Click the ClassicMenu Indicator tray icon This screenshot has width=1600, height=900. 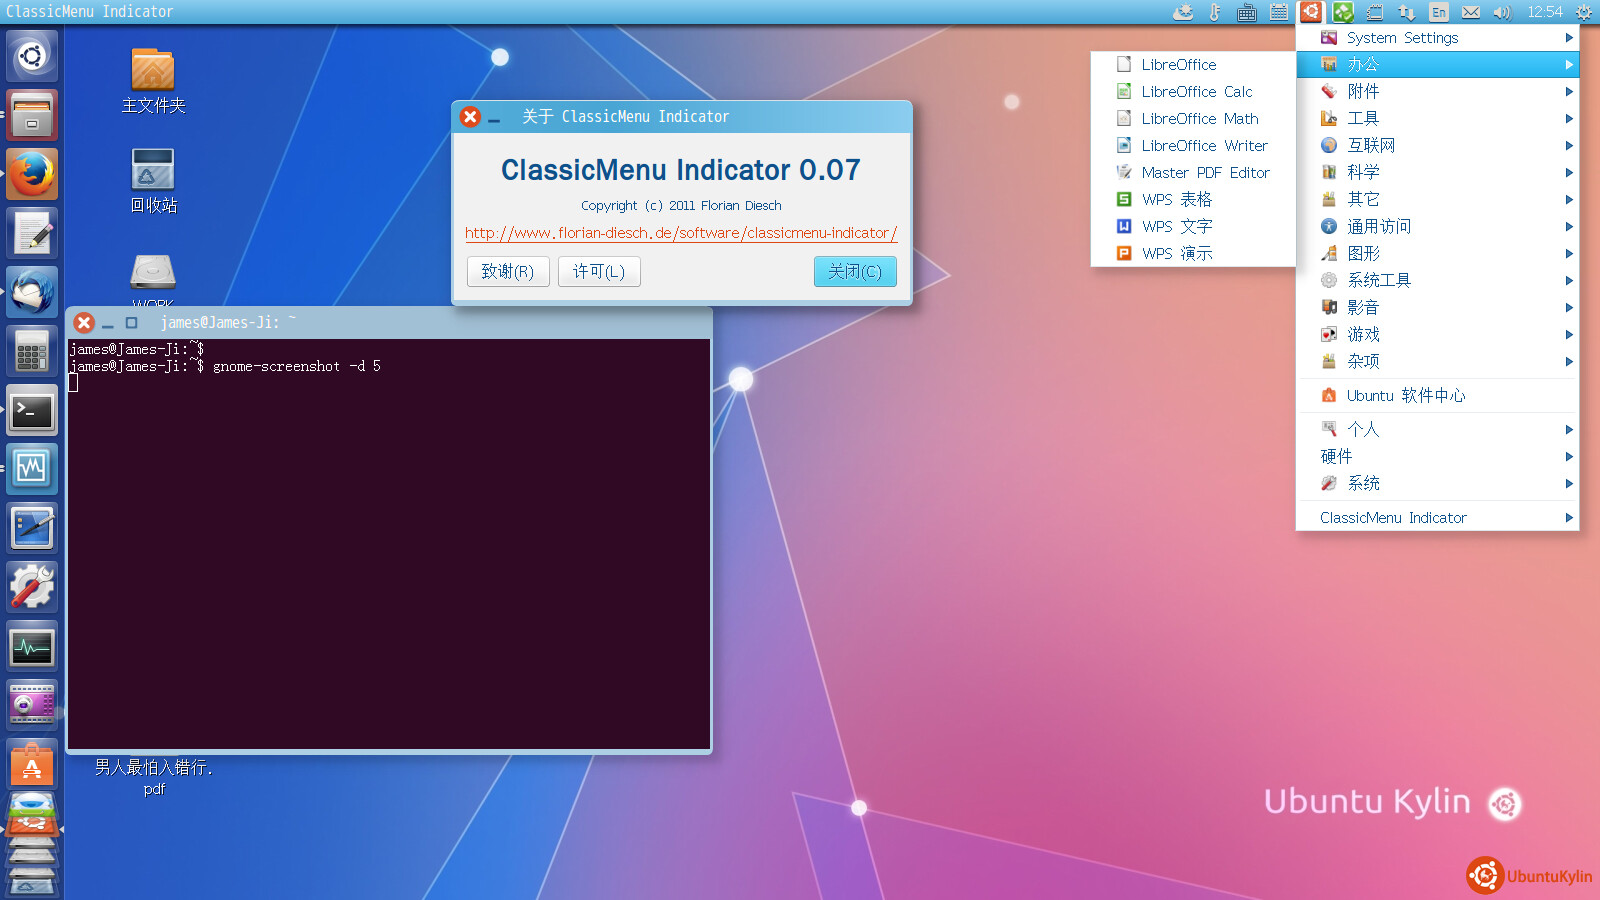(1311, 12)
